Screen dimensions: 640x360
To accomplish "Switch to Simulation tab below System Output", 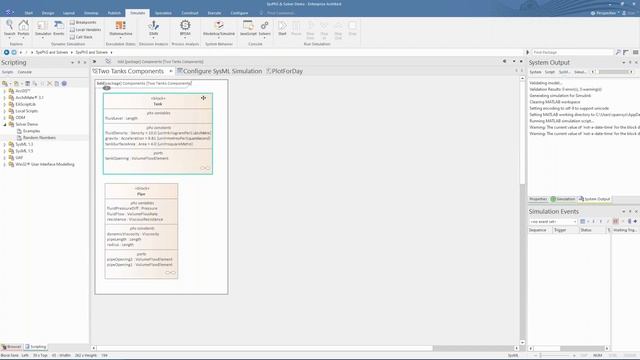I will click(563, 199).
